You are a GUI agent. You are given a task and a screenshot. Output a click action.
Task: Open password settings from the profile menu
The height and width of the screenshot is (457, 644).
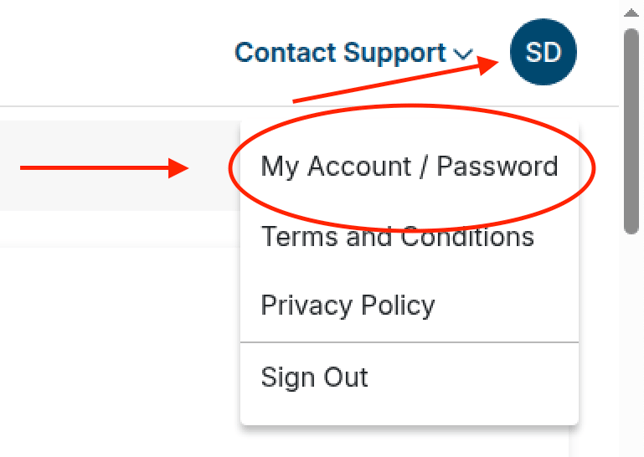409,166
